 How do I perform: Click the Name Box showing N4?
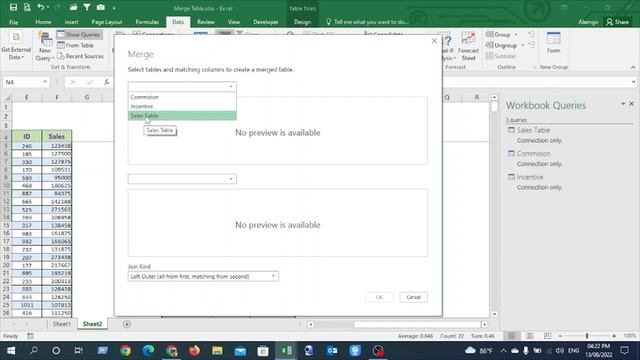click(26, 82)
